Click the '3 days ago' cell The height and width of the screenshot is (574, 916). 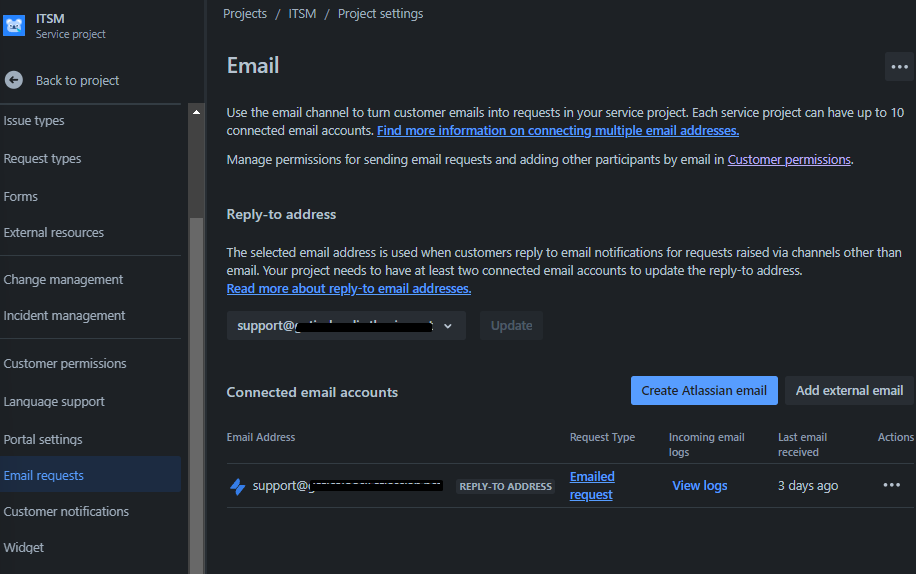point(808,485)
